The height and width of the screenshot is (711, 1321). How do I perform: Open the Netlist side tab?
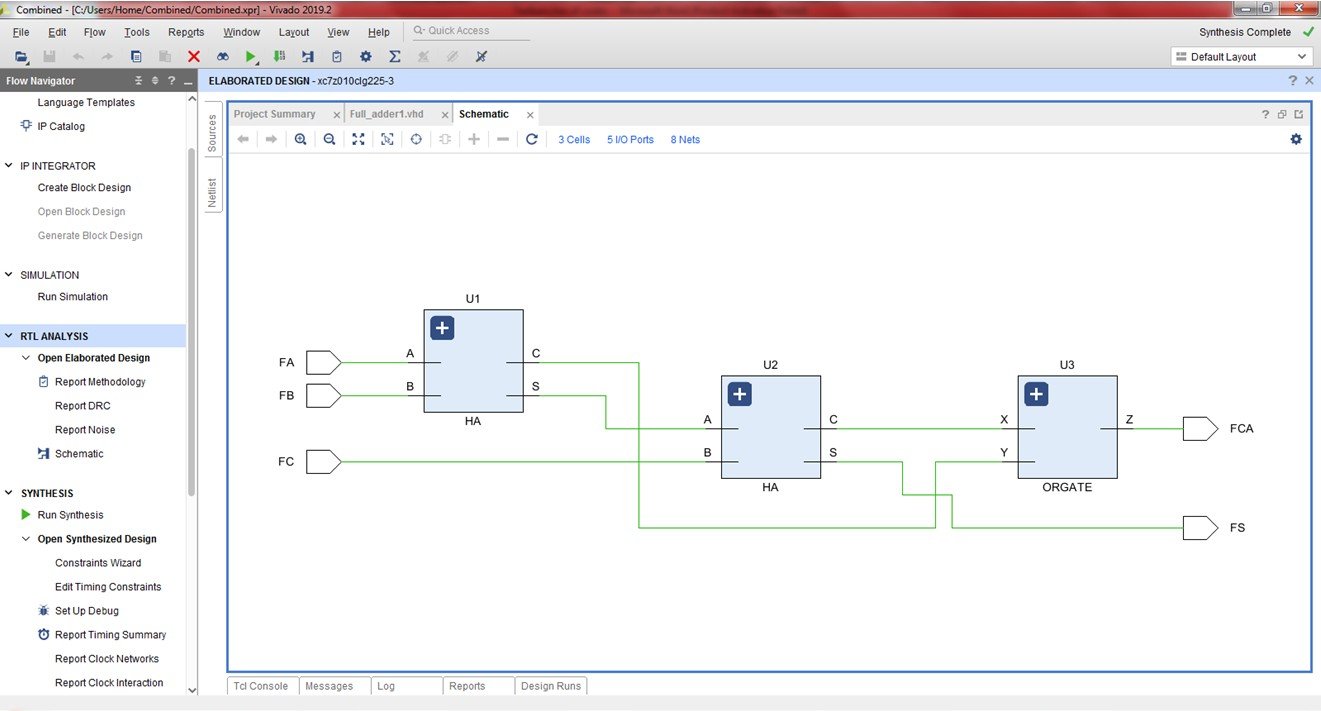click(212, 193)
